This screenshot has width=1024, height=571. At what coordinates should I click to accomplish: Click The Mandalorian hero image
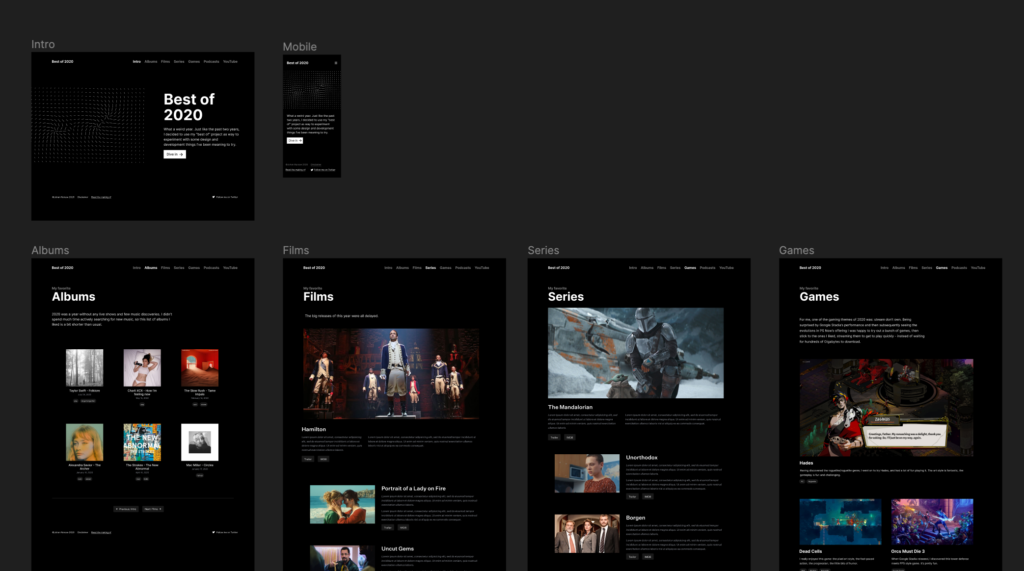635,353
